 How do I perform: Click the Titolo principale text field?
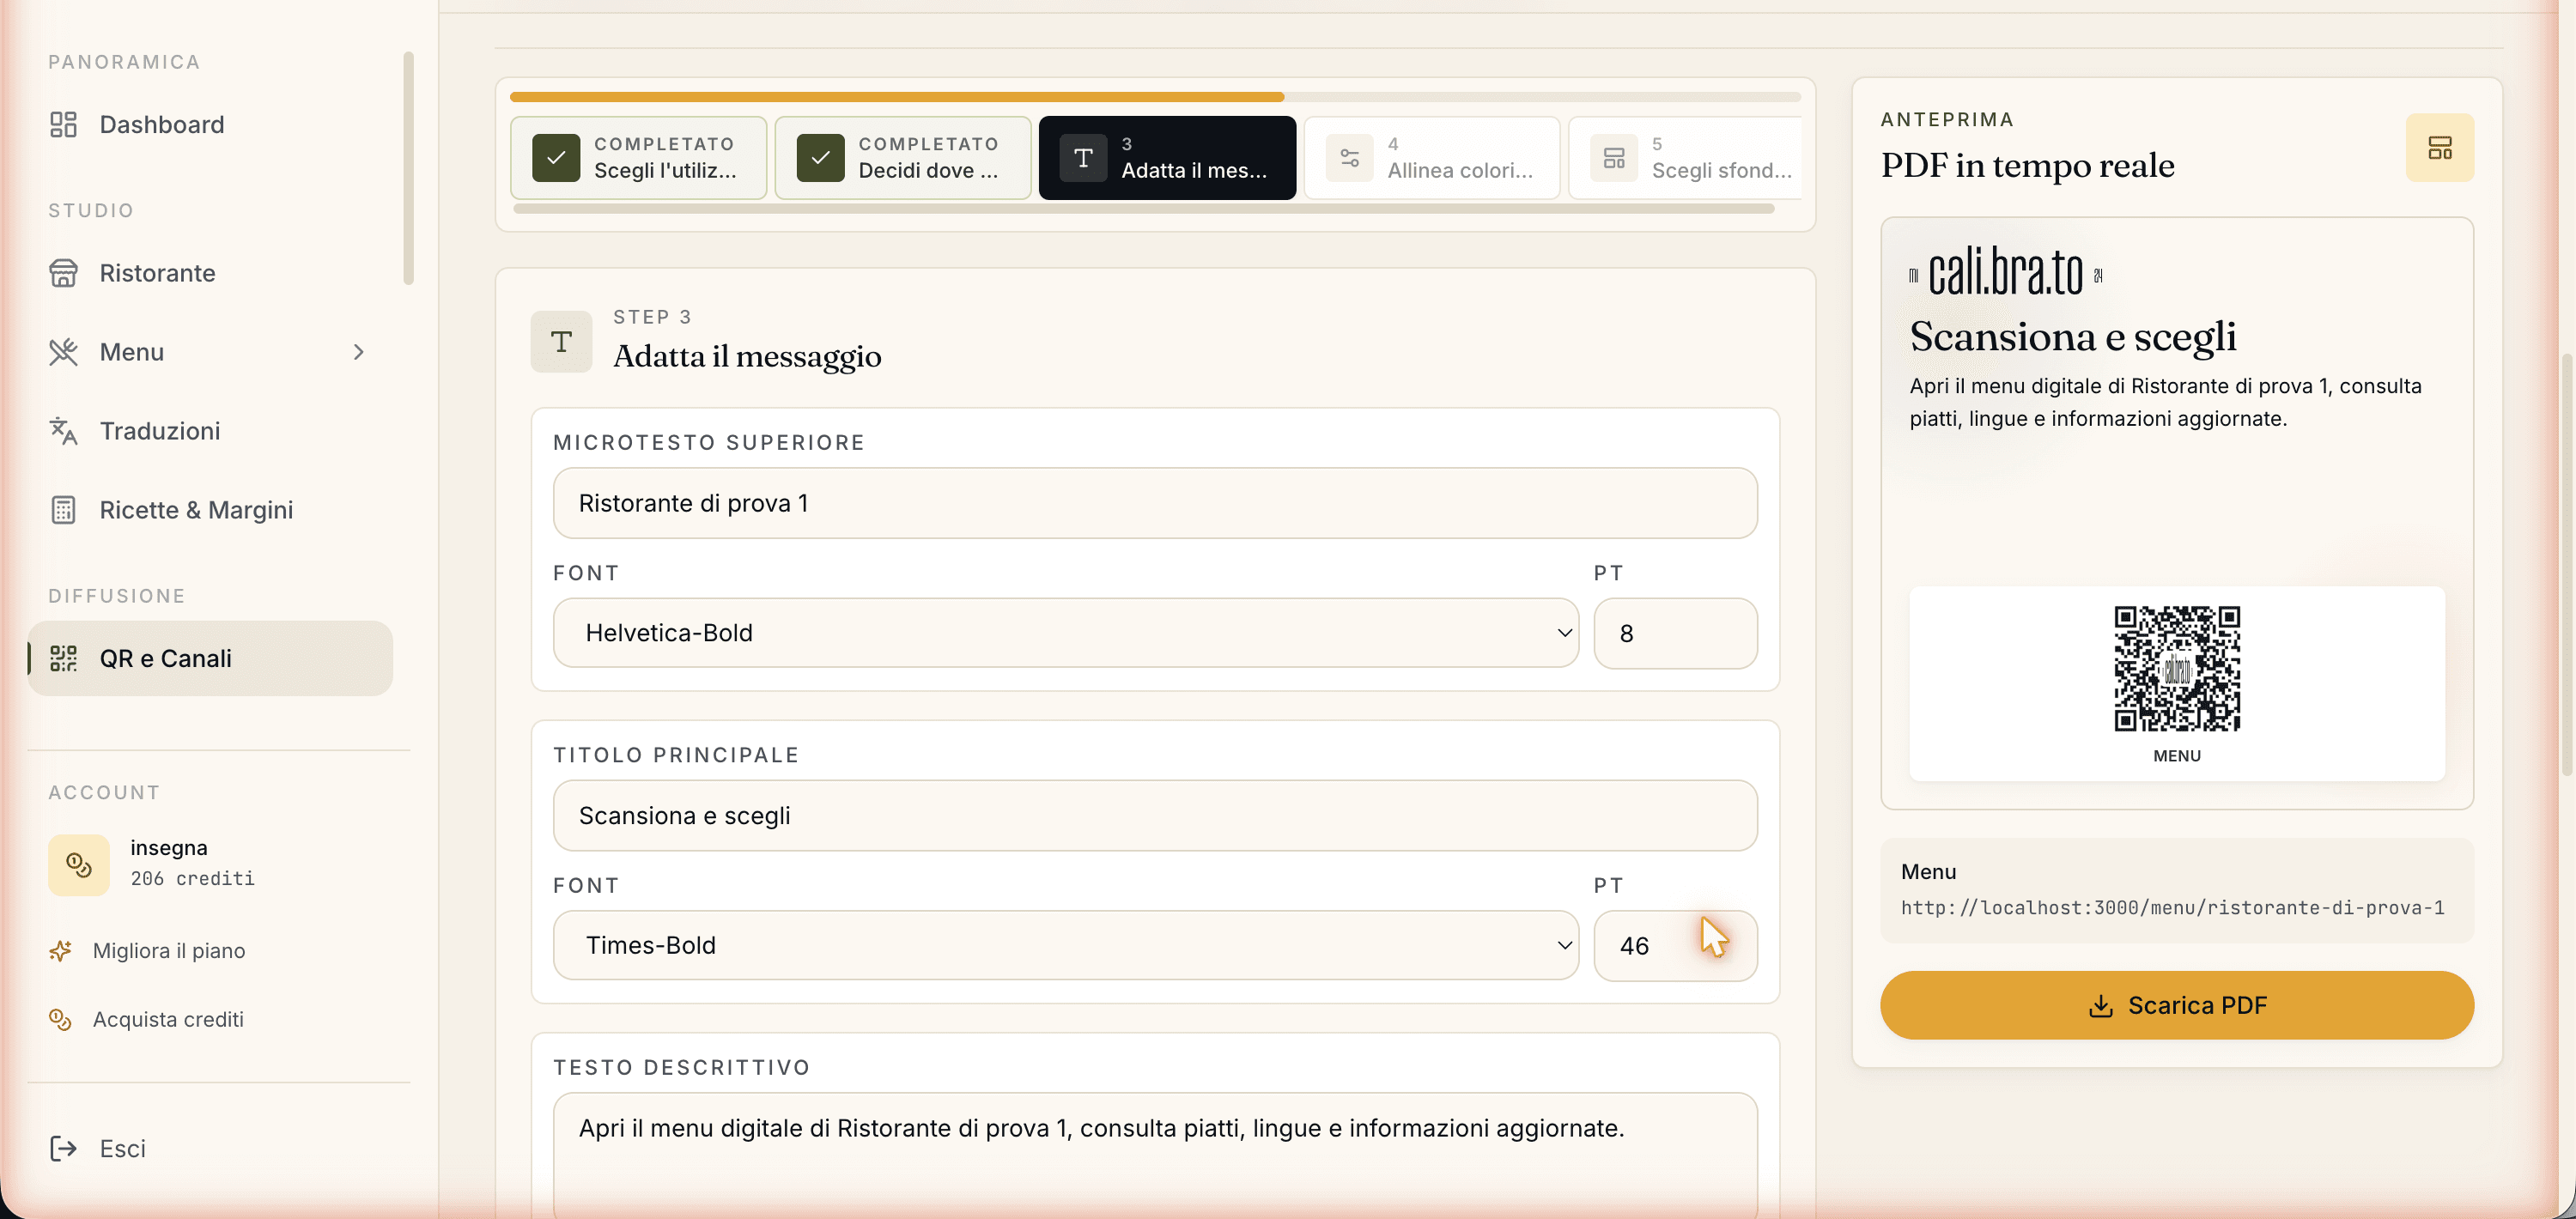1154,816
